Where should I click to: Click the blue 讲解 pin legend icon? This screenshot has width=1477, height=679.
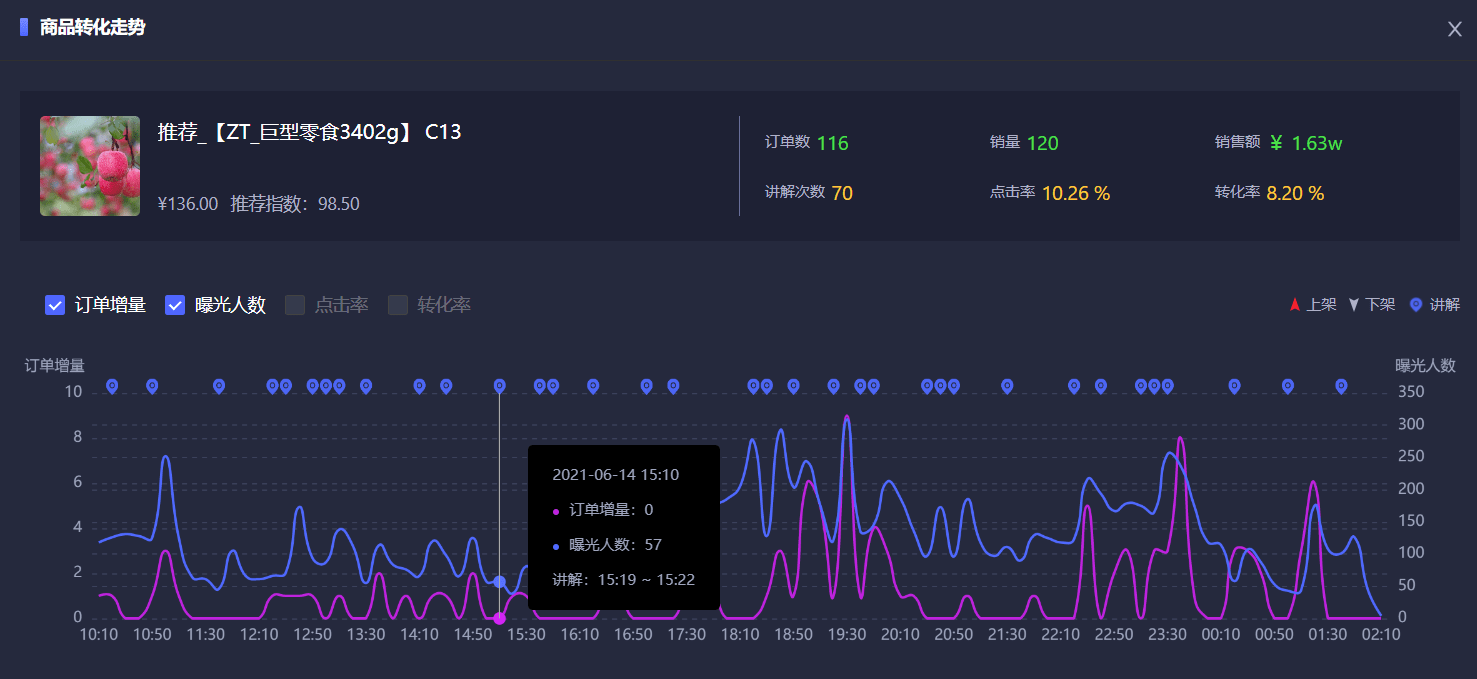[x=1415, y=305]
